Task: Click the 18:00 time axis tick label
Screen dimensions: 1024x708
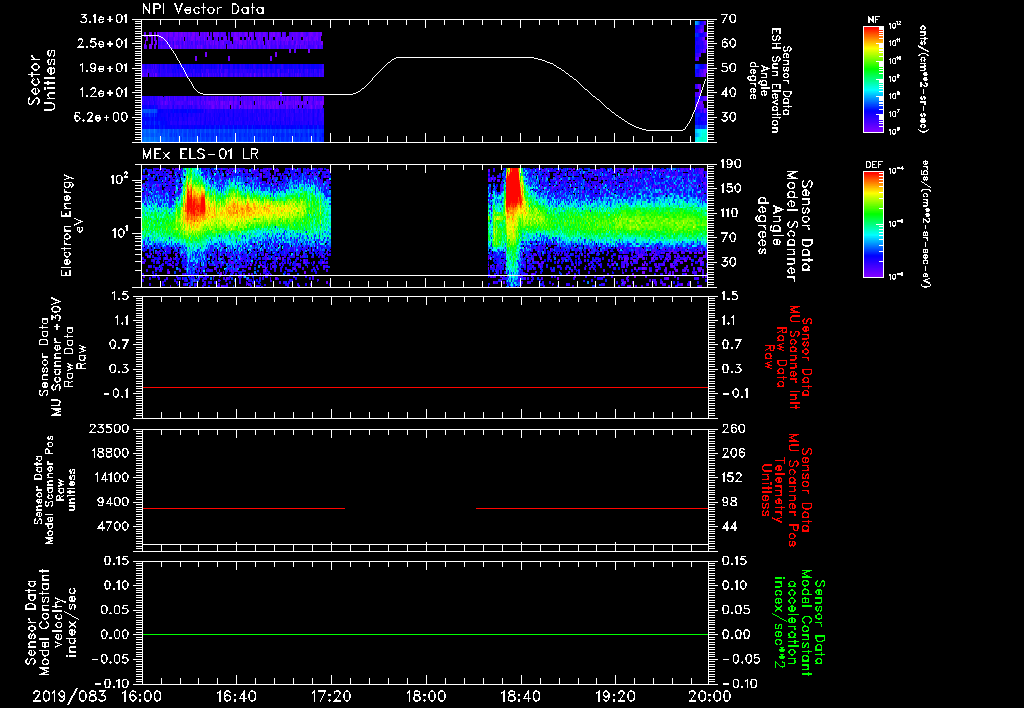Action: (x=426, y=696)
